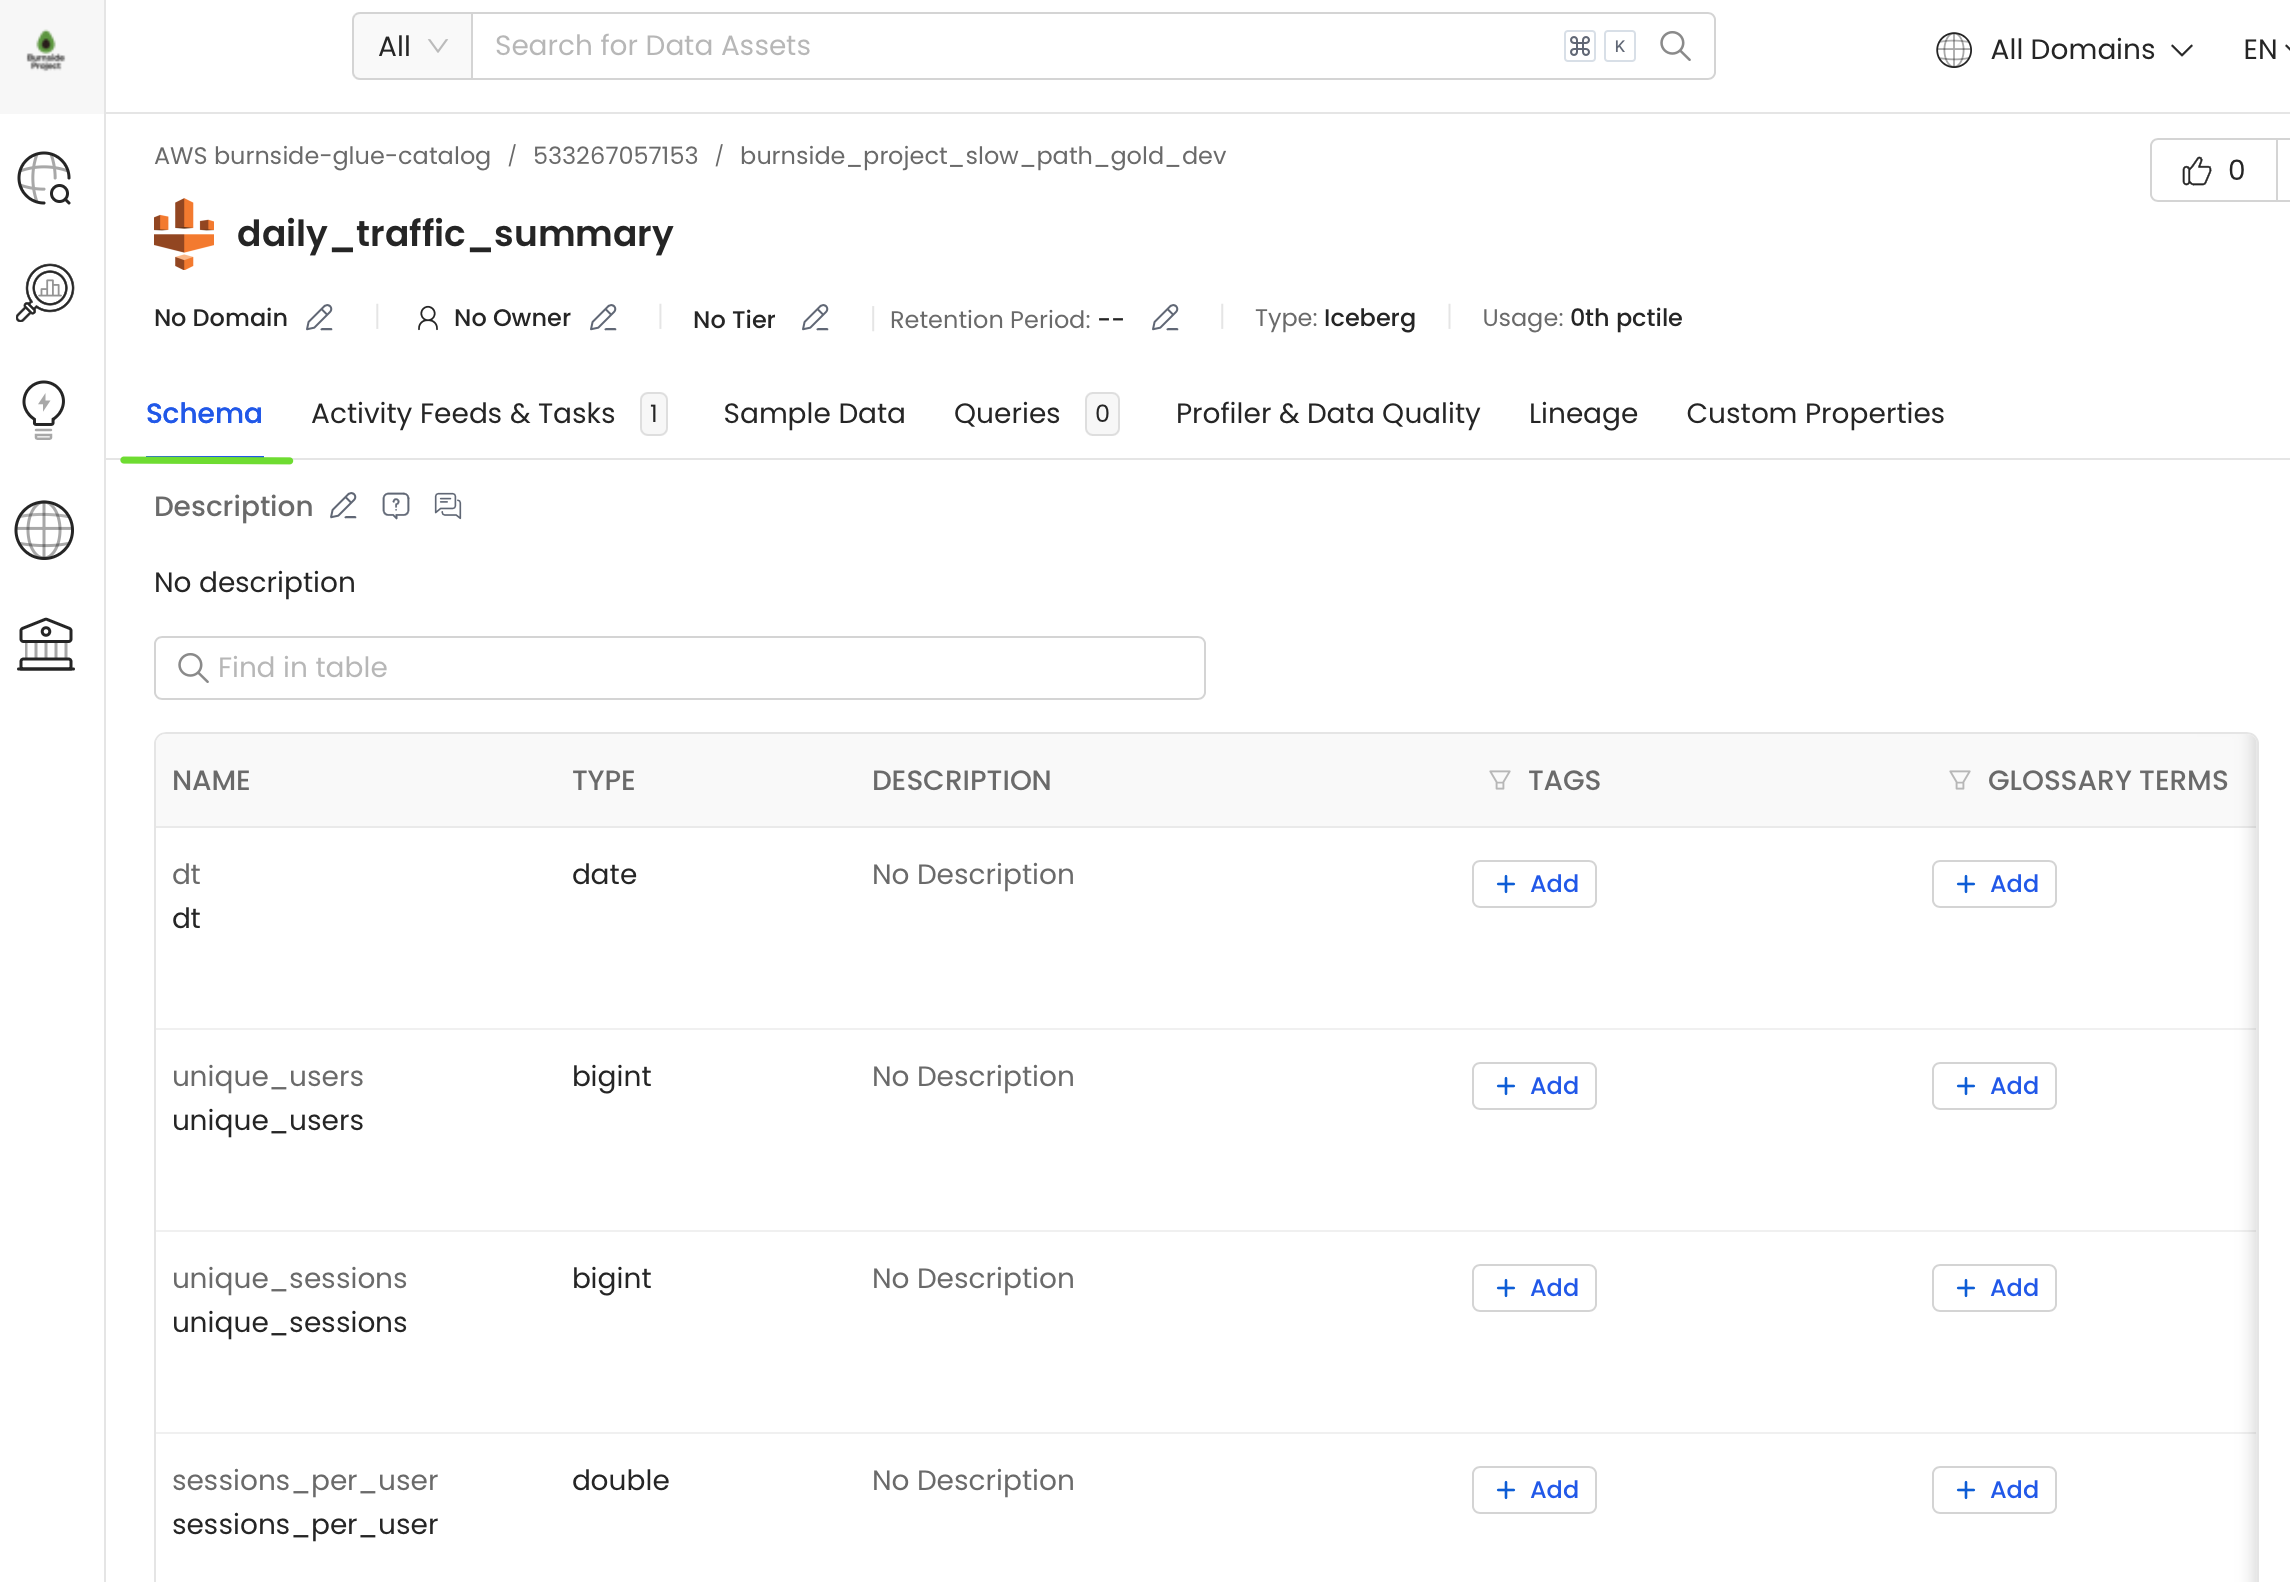
Task: Filter the Tags column
Action: [x=1499, y=780]
